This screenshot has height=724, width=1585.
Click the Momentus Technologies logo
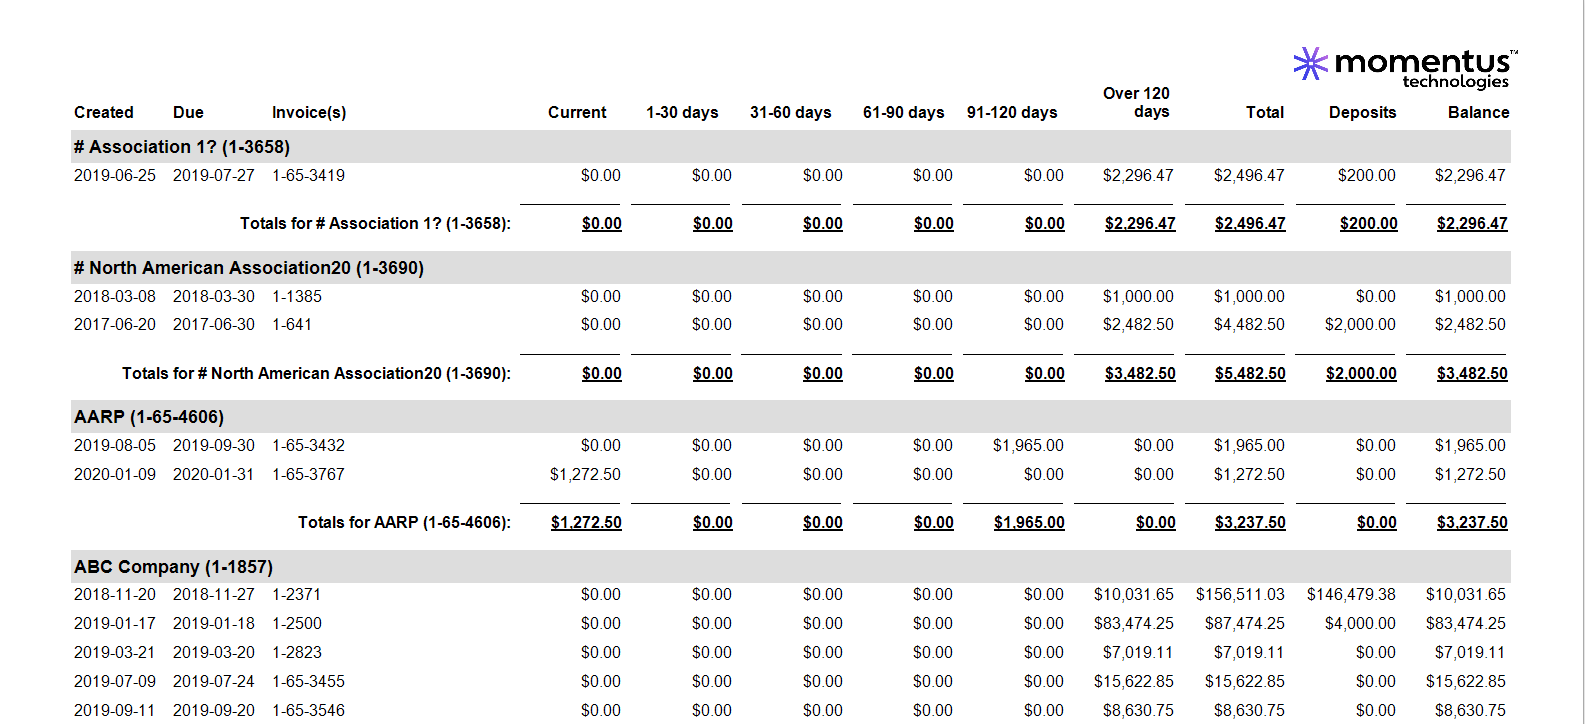click(x=1405, y=67)
